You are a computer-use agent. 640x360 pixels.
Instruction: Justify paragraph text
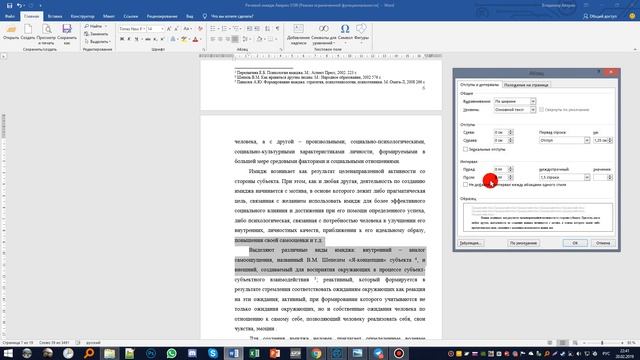click(235, 39)
